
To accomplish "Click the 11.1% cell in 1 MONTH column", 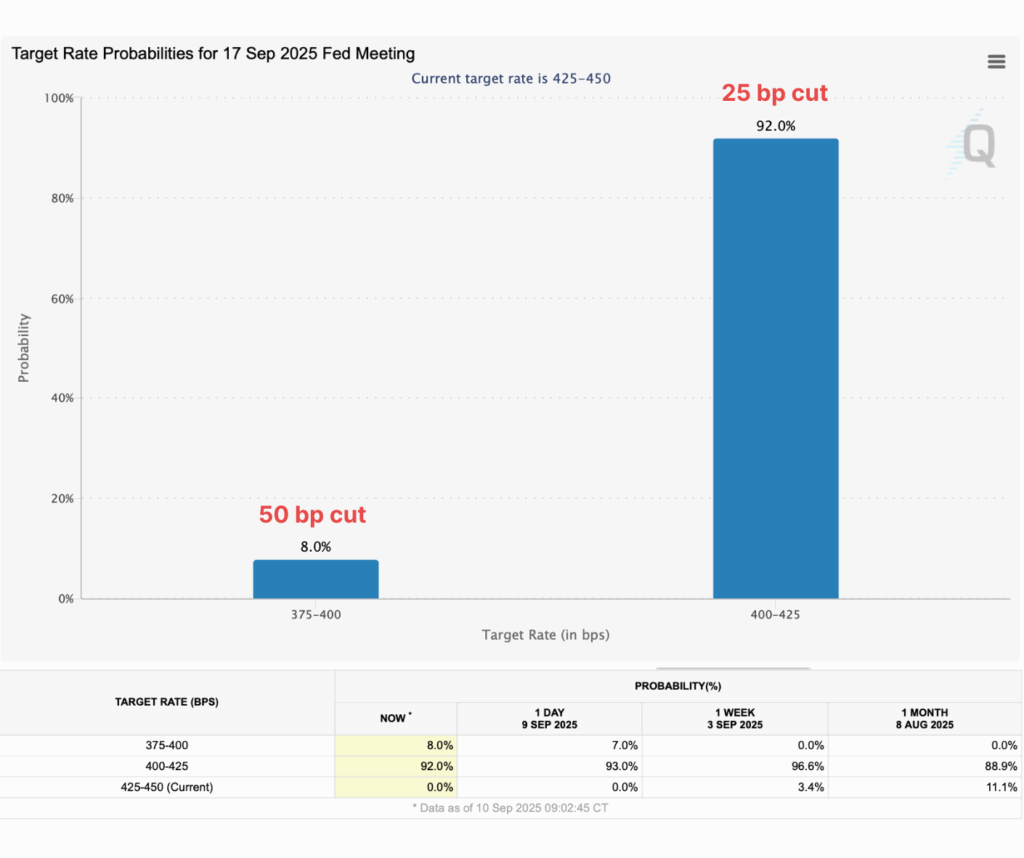I will (925, 787).
